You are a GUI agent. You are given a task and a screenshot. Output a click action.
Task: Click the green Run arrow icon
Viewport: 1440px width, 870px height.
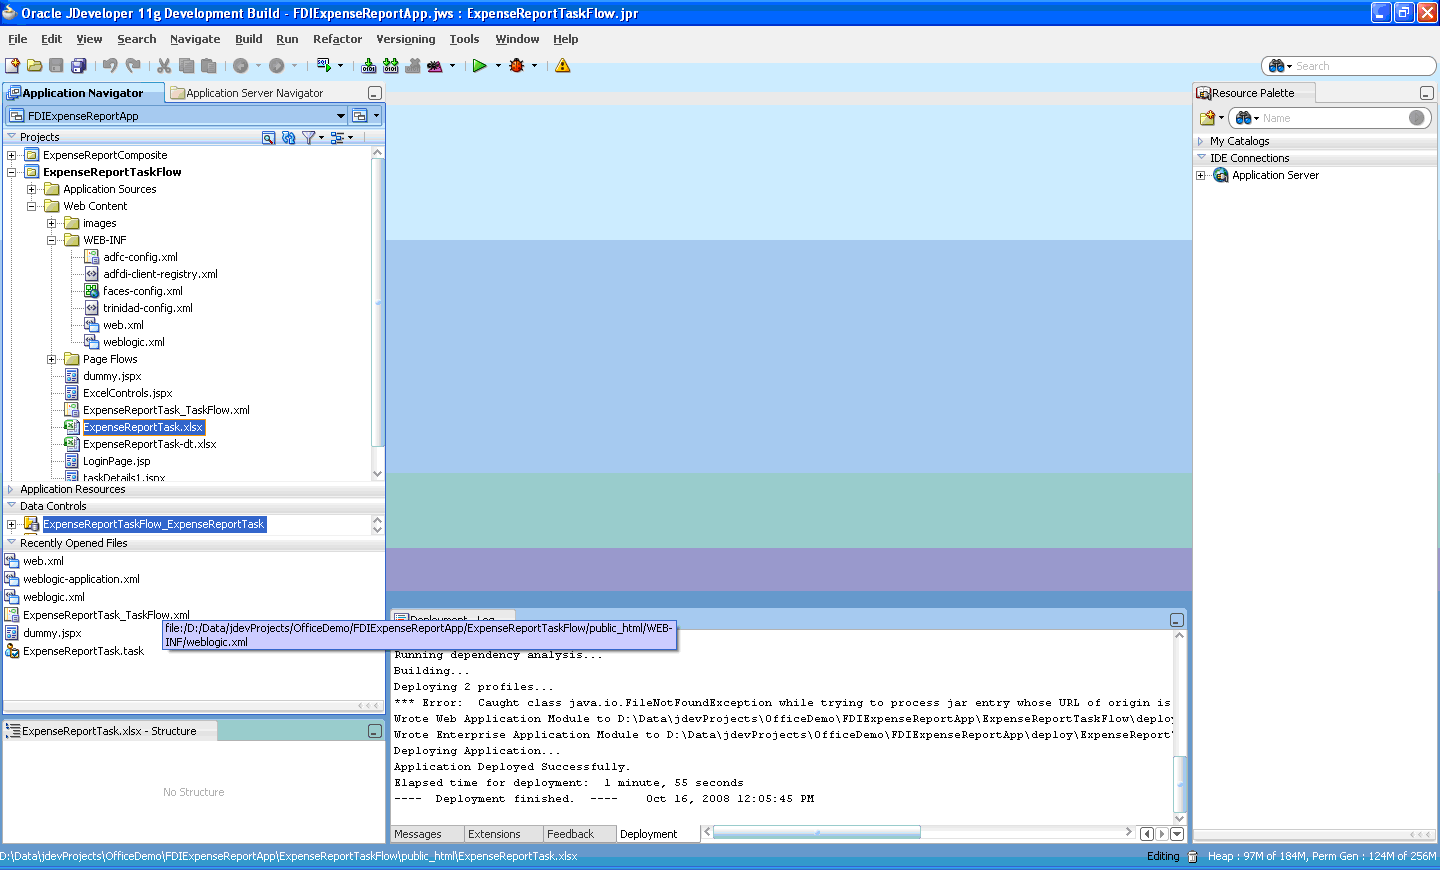480,66
